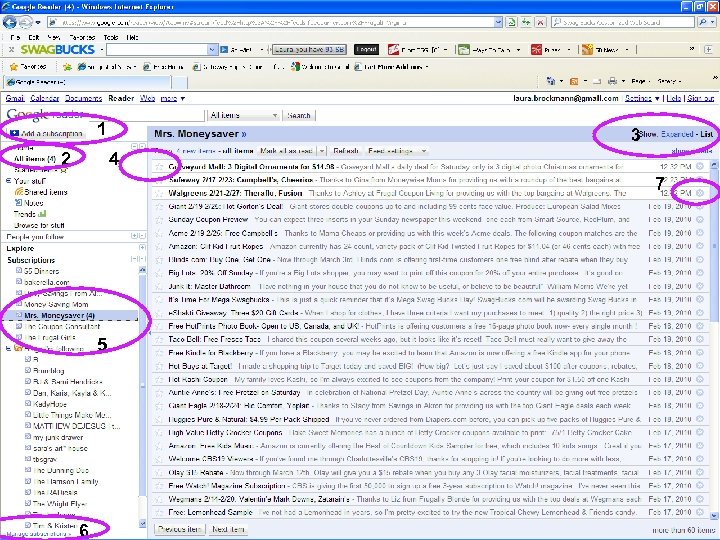Open the Edit menu
Image resolution: width=720 pixels, height=540 pixels.
tap(34, 37)
